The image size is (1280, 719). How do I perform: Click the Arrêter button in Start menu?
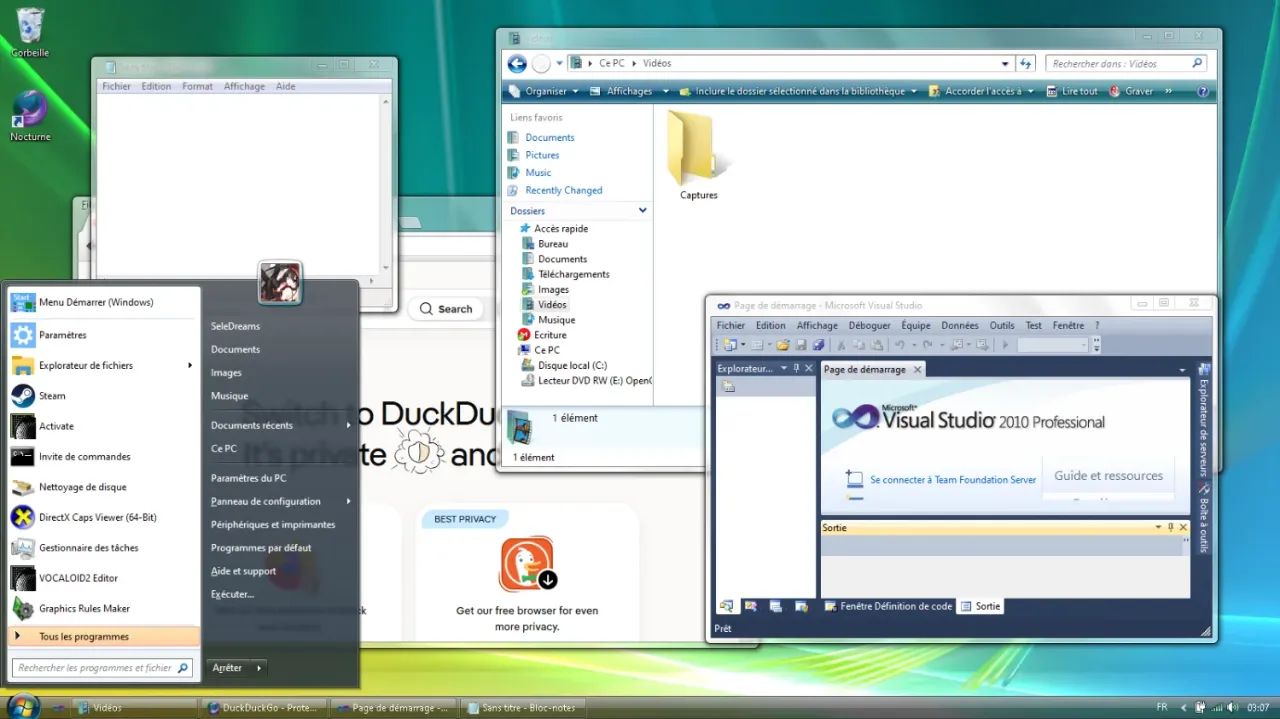click(229, 667)
